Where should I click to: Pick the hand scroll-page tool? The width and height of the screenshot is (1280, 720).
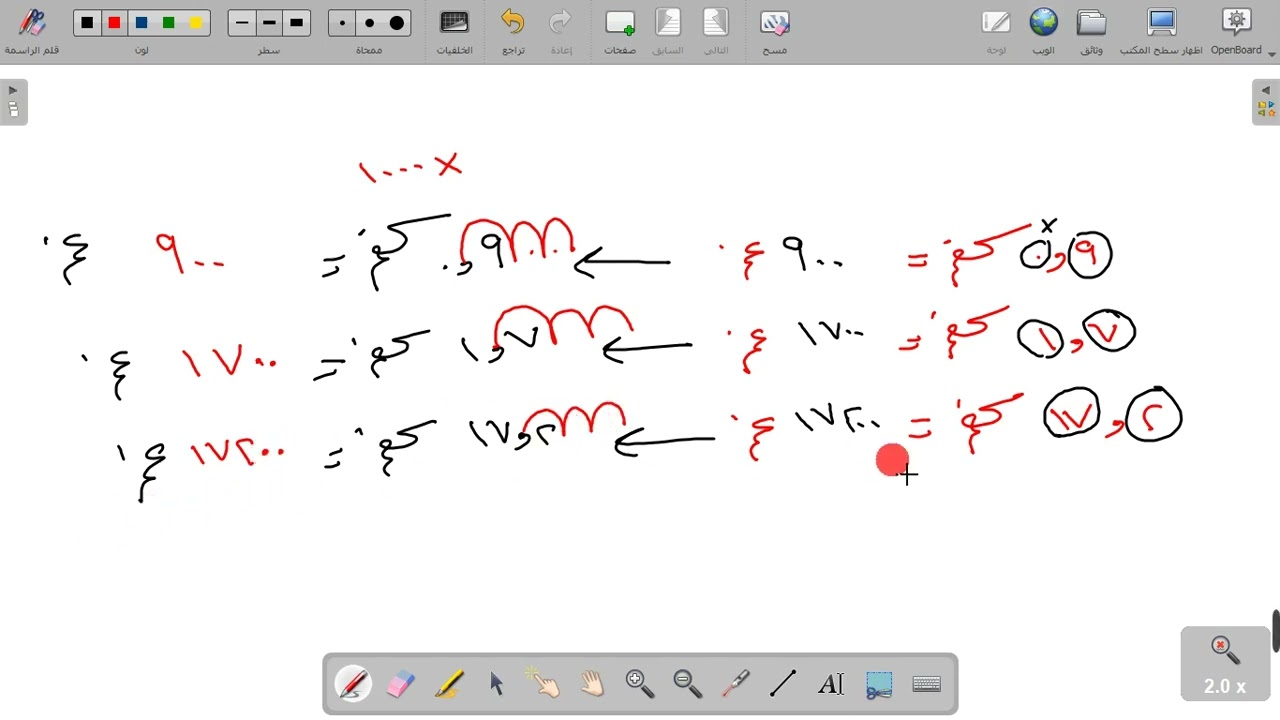click(592, 684)
